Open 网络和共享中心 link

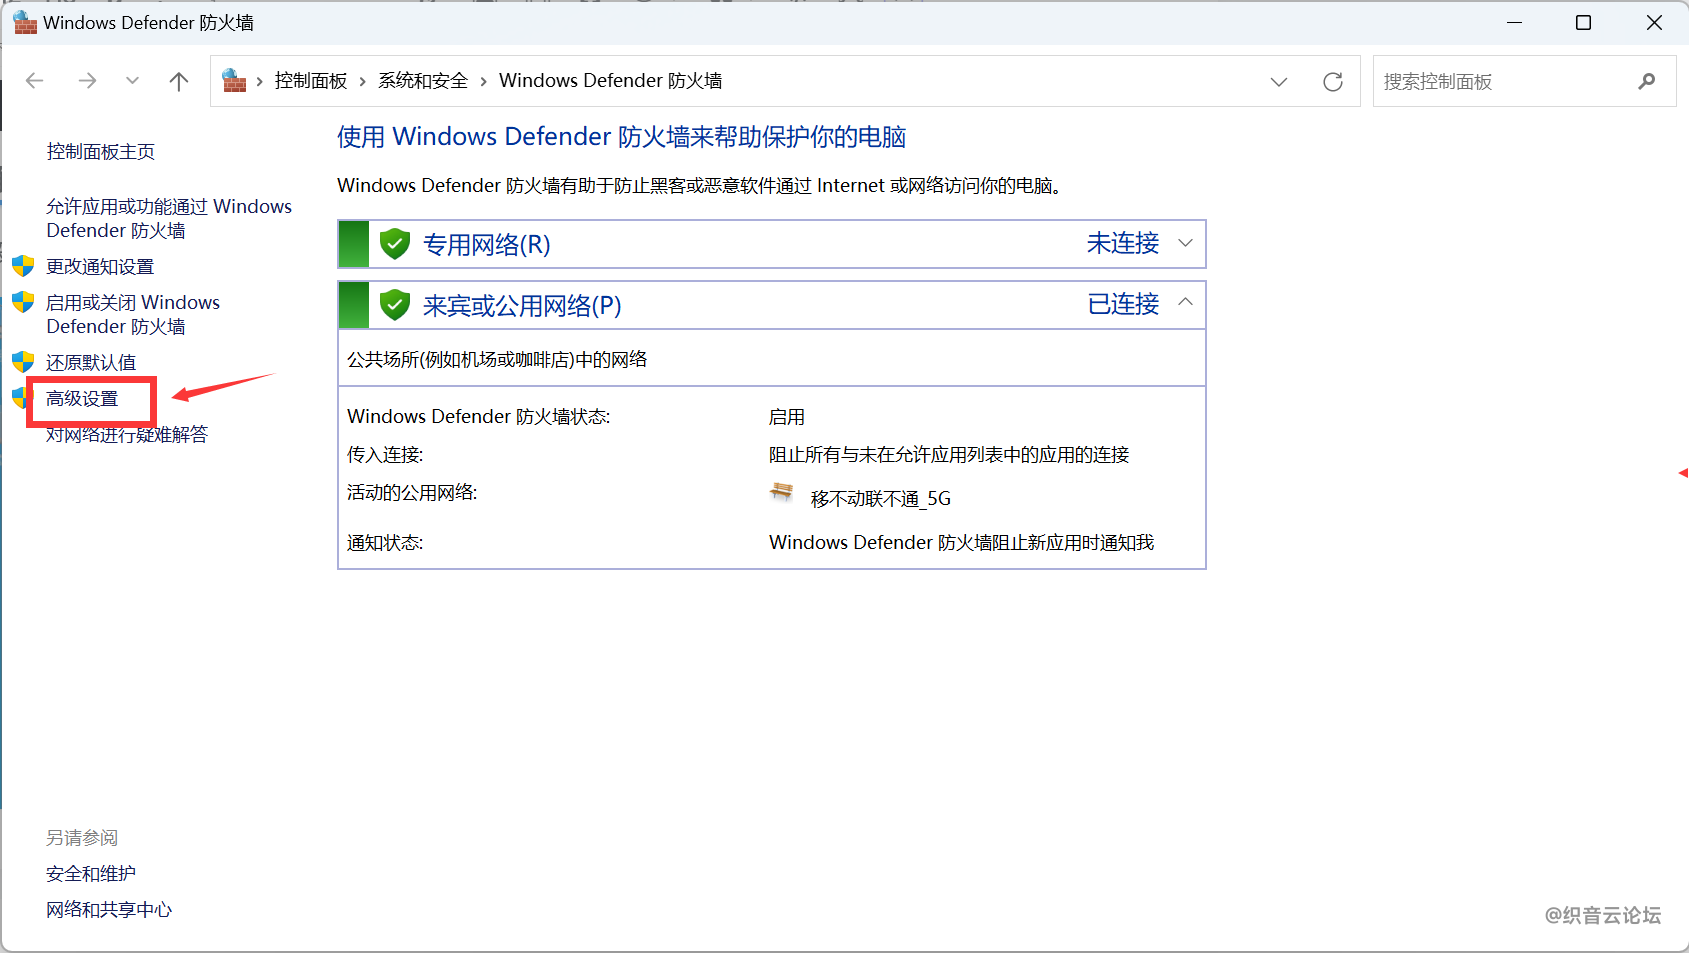click(109, 910)
